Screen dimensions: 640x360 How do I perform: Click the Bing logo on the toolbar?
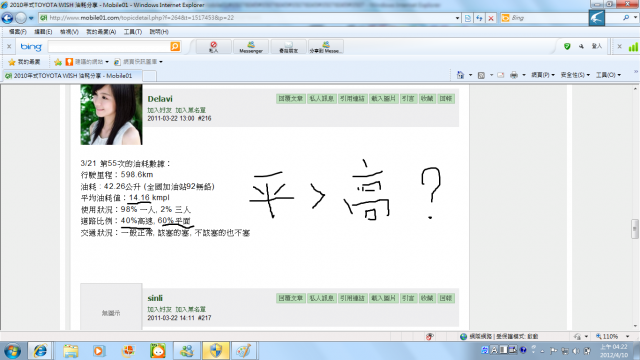click(31, 47)
